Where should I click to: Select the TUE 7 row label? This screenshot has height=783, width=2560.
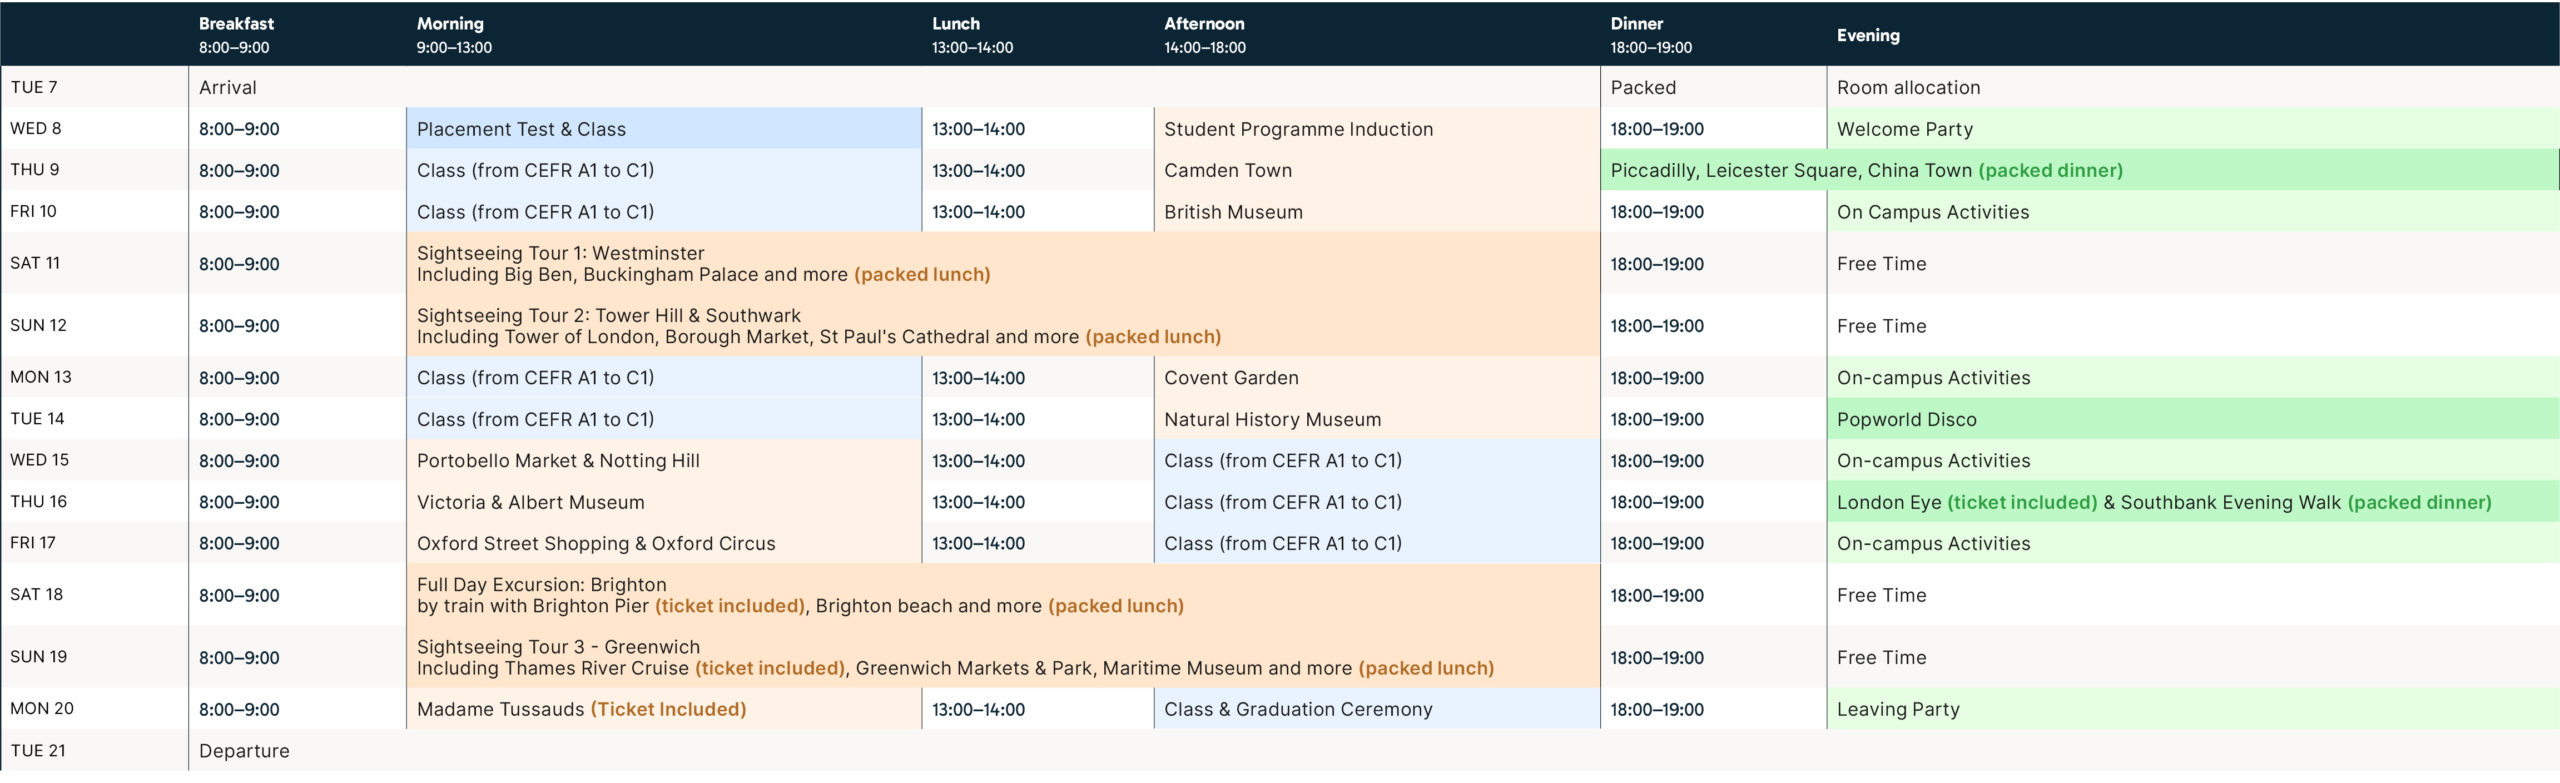(x=34, y=87)
